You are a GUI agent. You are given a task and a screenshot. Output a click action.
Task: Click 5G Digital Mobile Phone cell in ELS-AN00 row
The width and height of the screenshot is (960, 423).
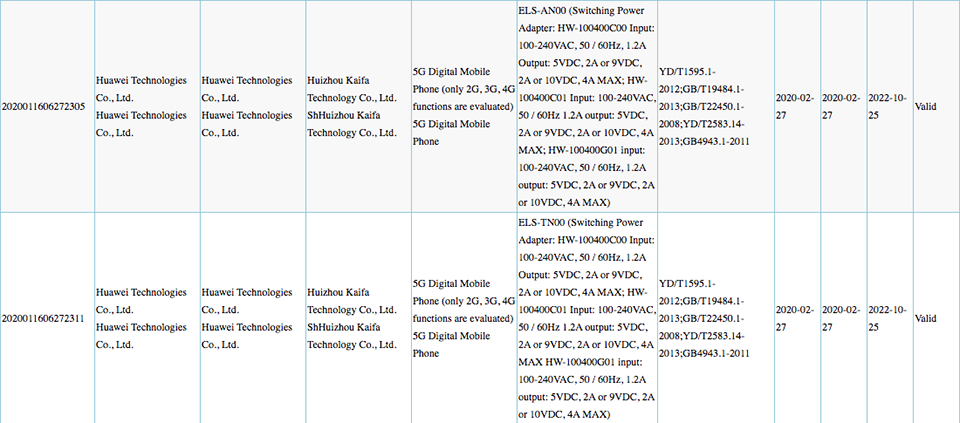[463, 107]
